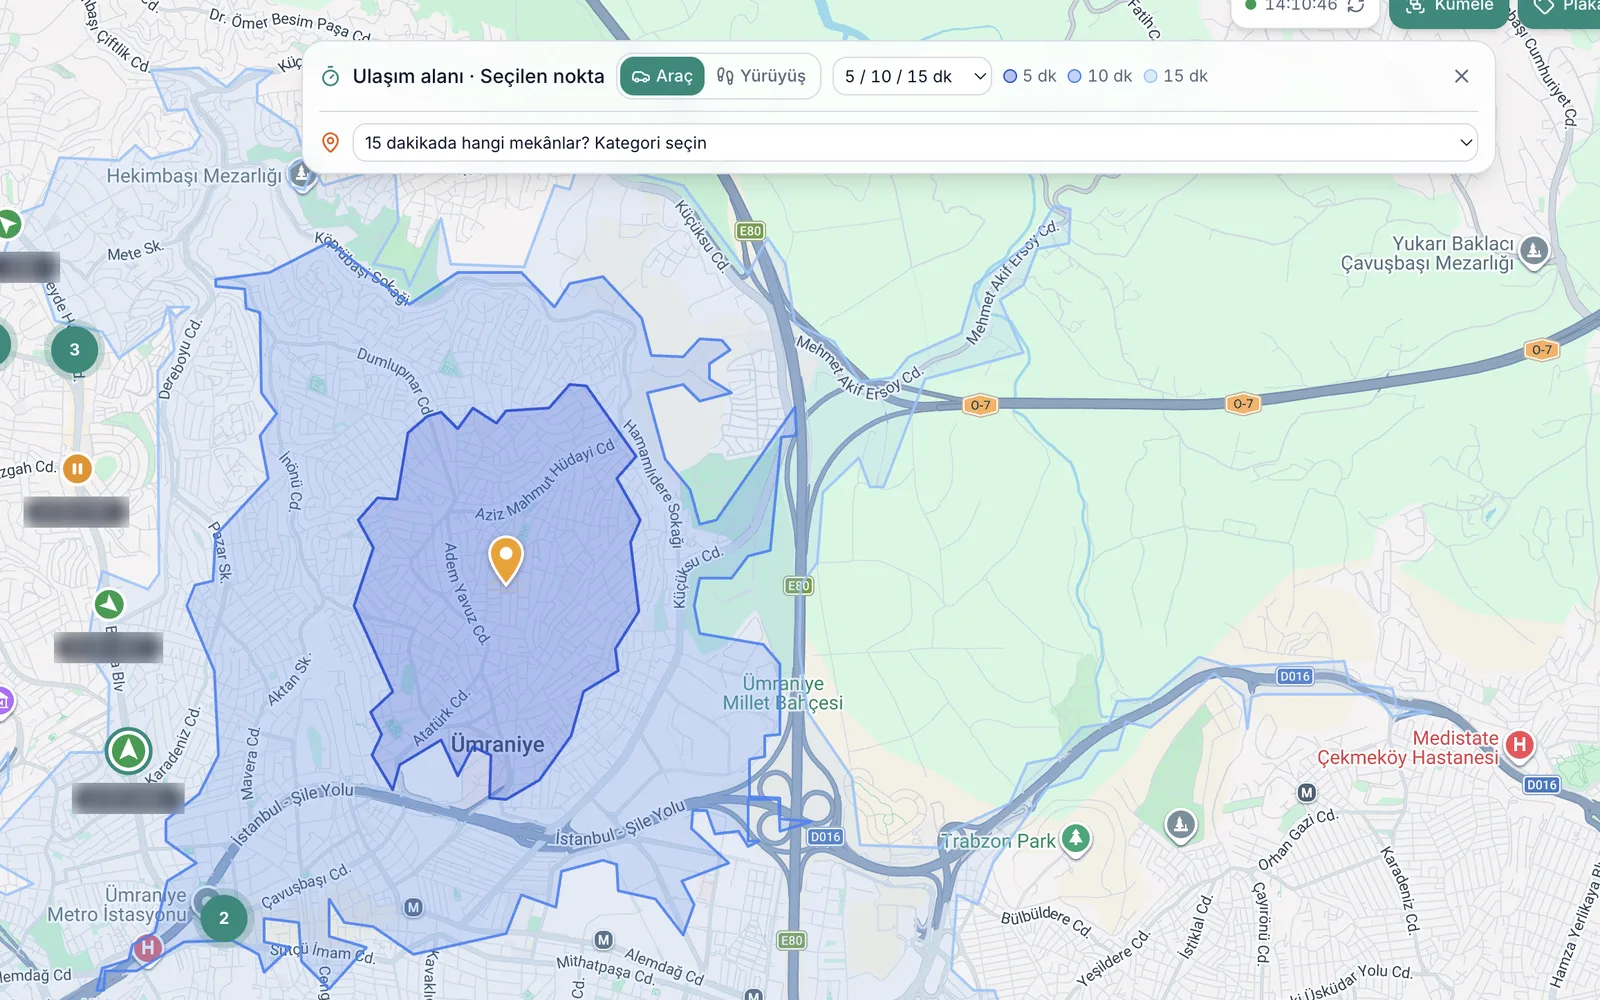Click the metro M icon below Çavuşbaşı Cd.
The image size is (1600, 1000).
pyautogui.click(x=413, y=908)
